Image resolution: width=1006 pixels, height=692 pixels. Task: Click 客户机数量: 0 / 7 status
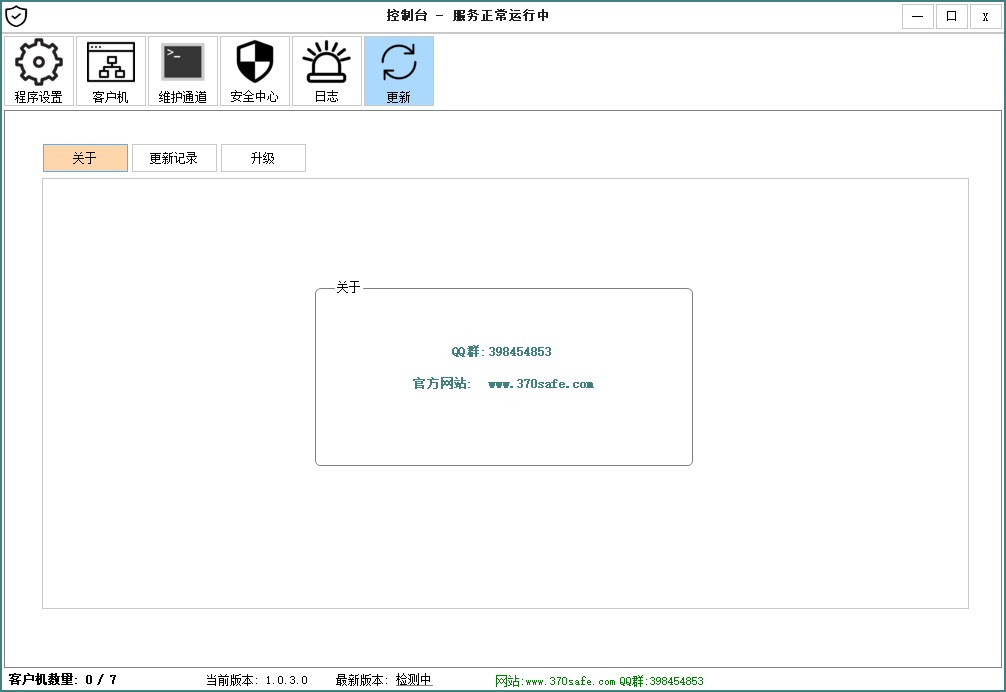pos(62,679)
